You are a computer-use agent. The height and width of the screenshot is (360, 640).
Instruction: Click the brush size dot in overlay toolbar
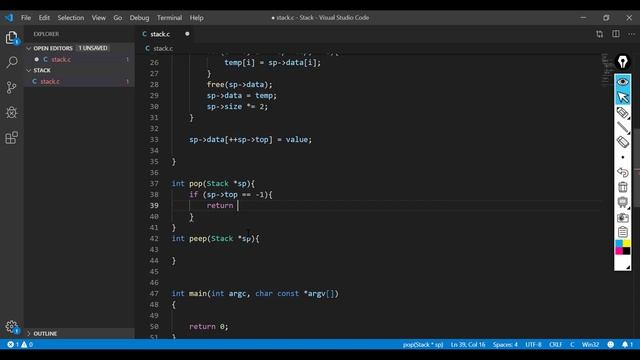622,157
